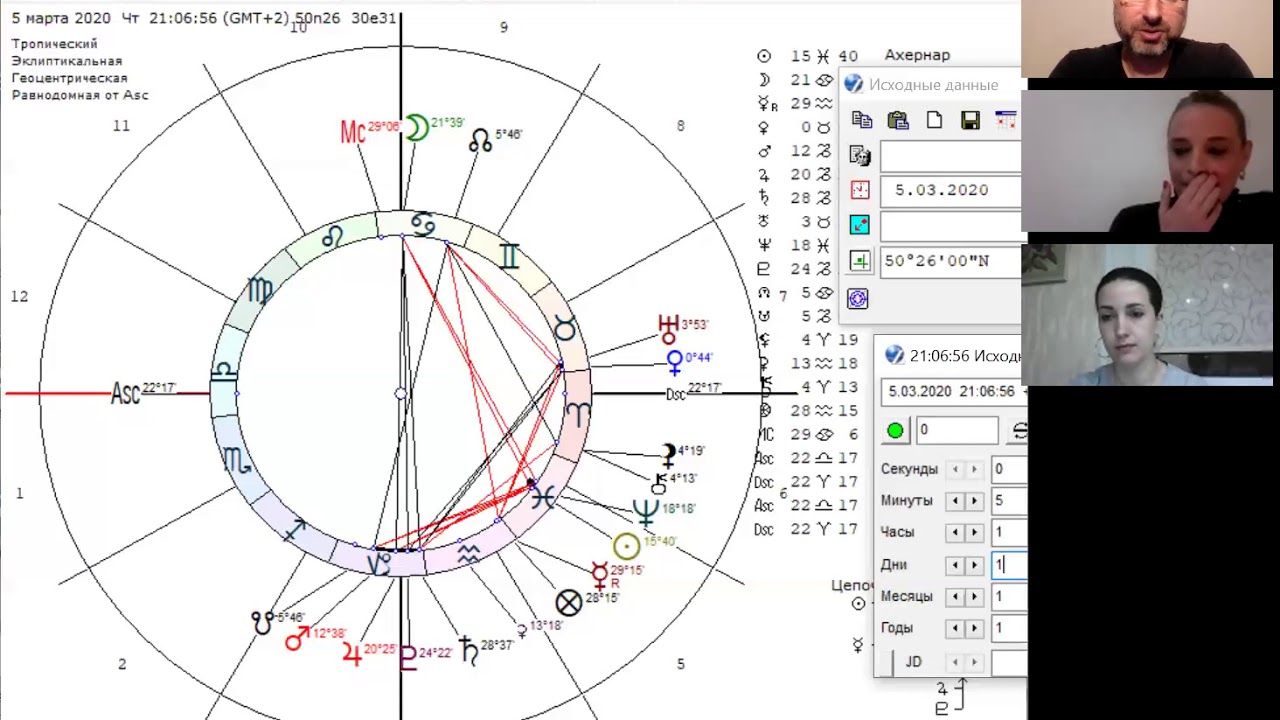This screenshot has width=1280, height=720.
Task: Click the Moon glyph near Mc at 21°39'
Action: tap(416, 127)
